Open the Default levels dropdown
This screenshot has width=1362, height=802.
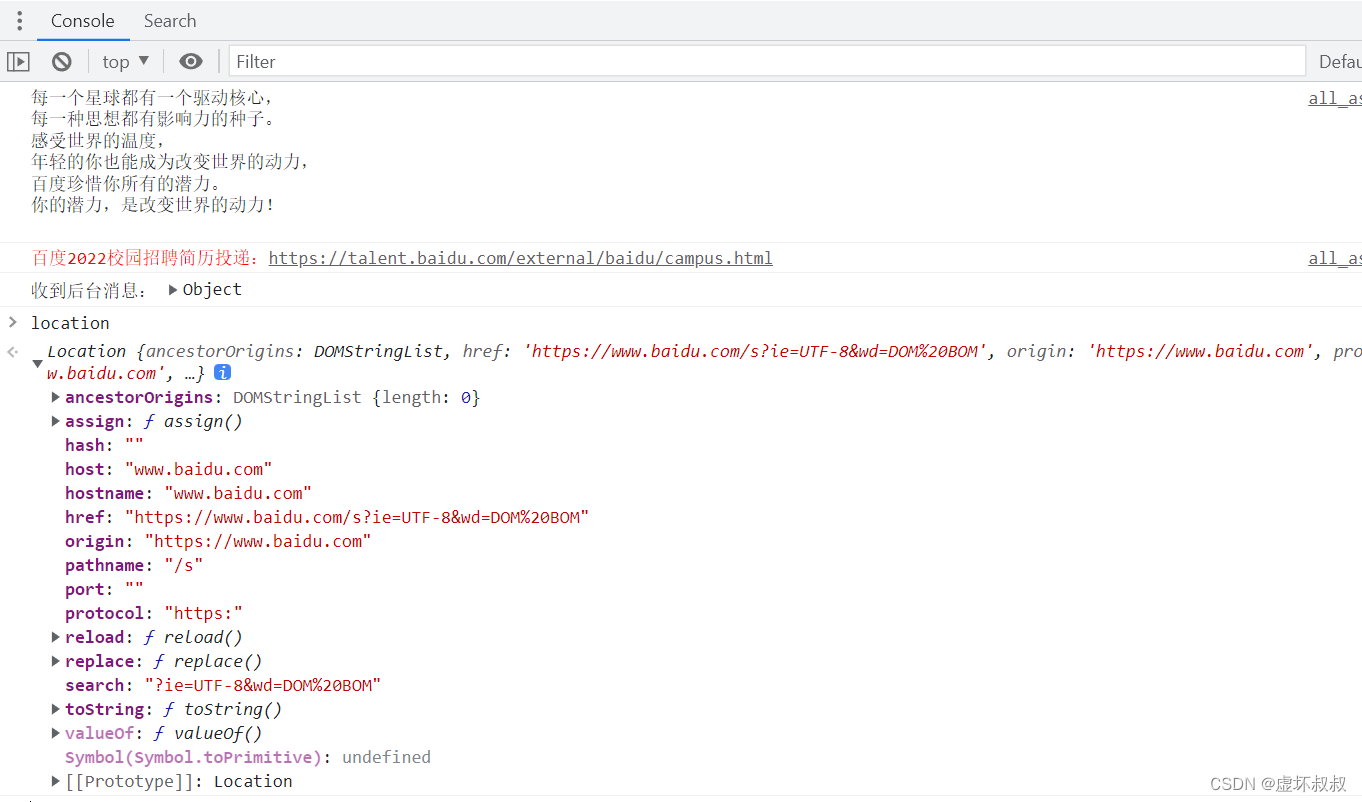(x=1340, y=62)
